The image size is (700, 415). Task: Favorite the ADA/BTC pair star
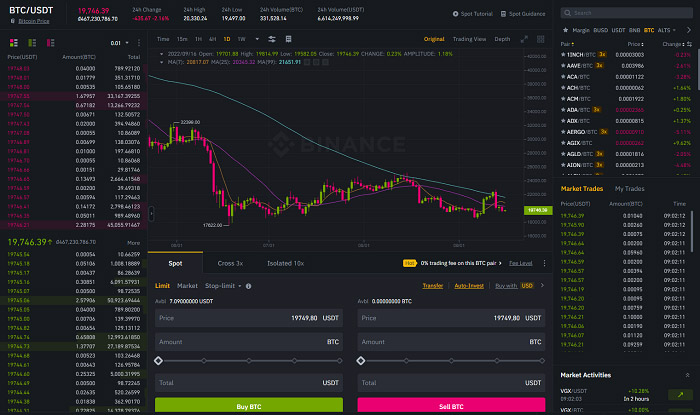click(563, 110)
